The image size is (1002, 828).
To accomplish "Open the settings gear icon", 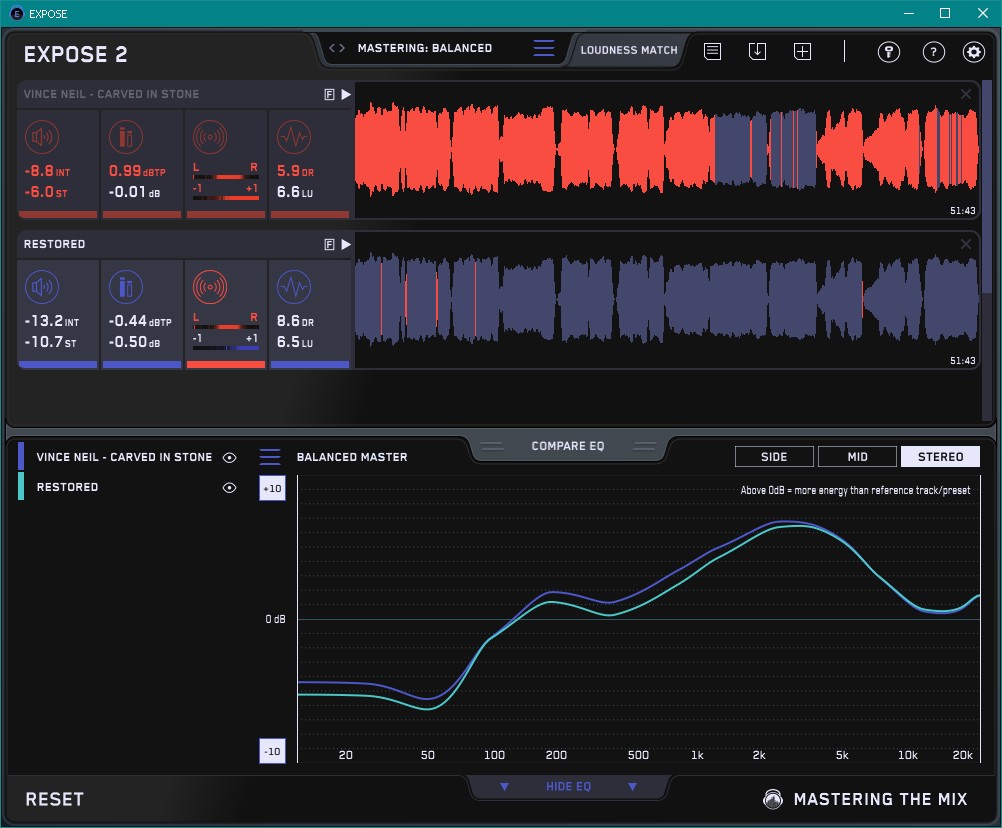I will pos(973,52).
